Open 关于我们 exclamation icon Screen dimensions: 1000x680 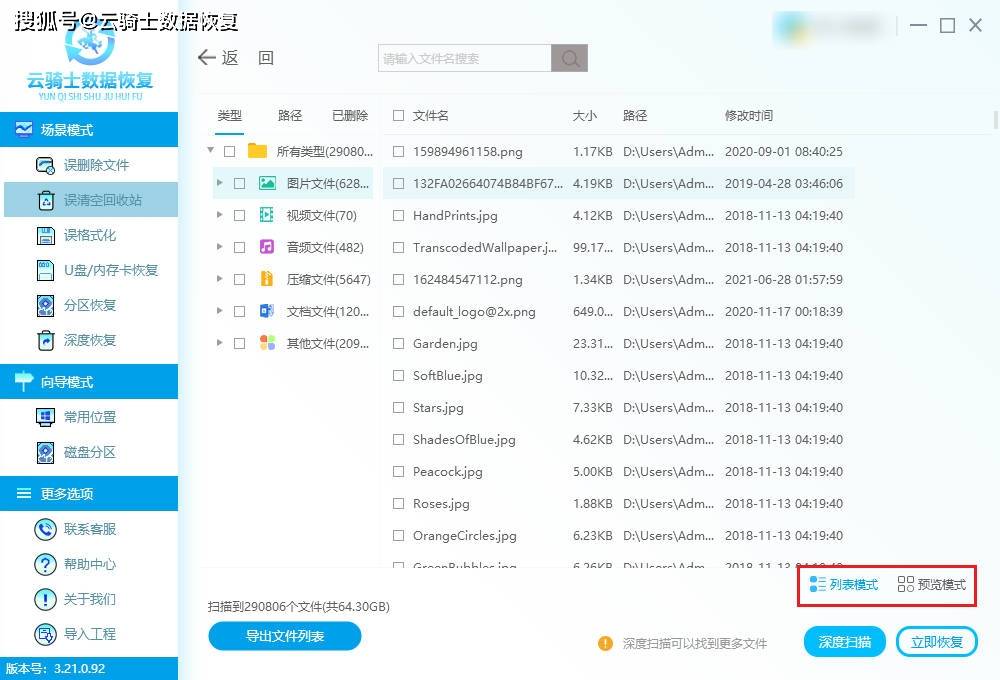pyautogui.click(x=45, y=600)
